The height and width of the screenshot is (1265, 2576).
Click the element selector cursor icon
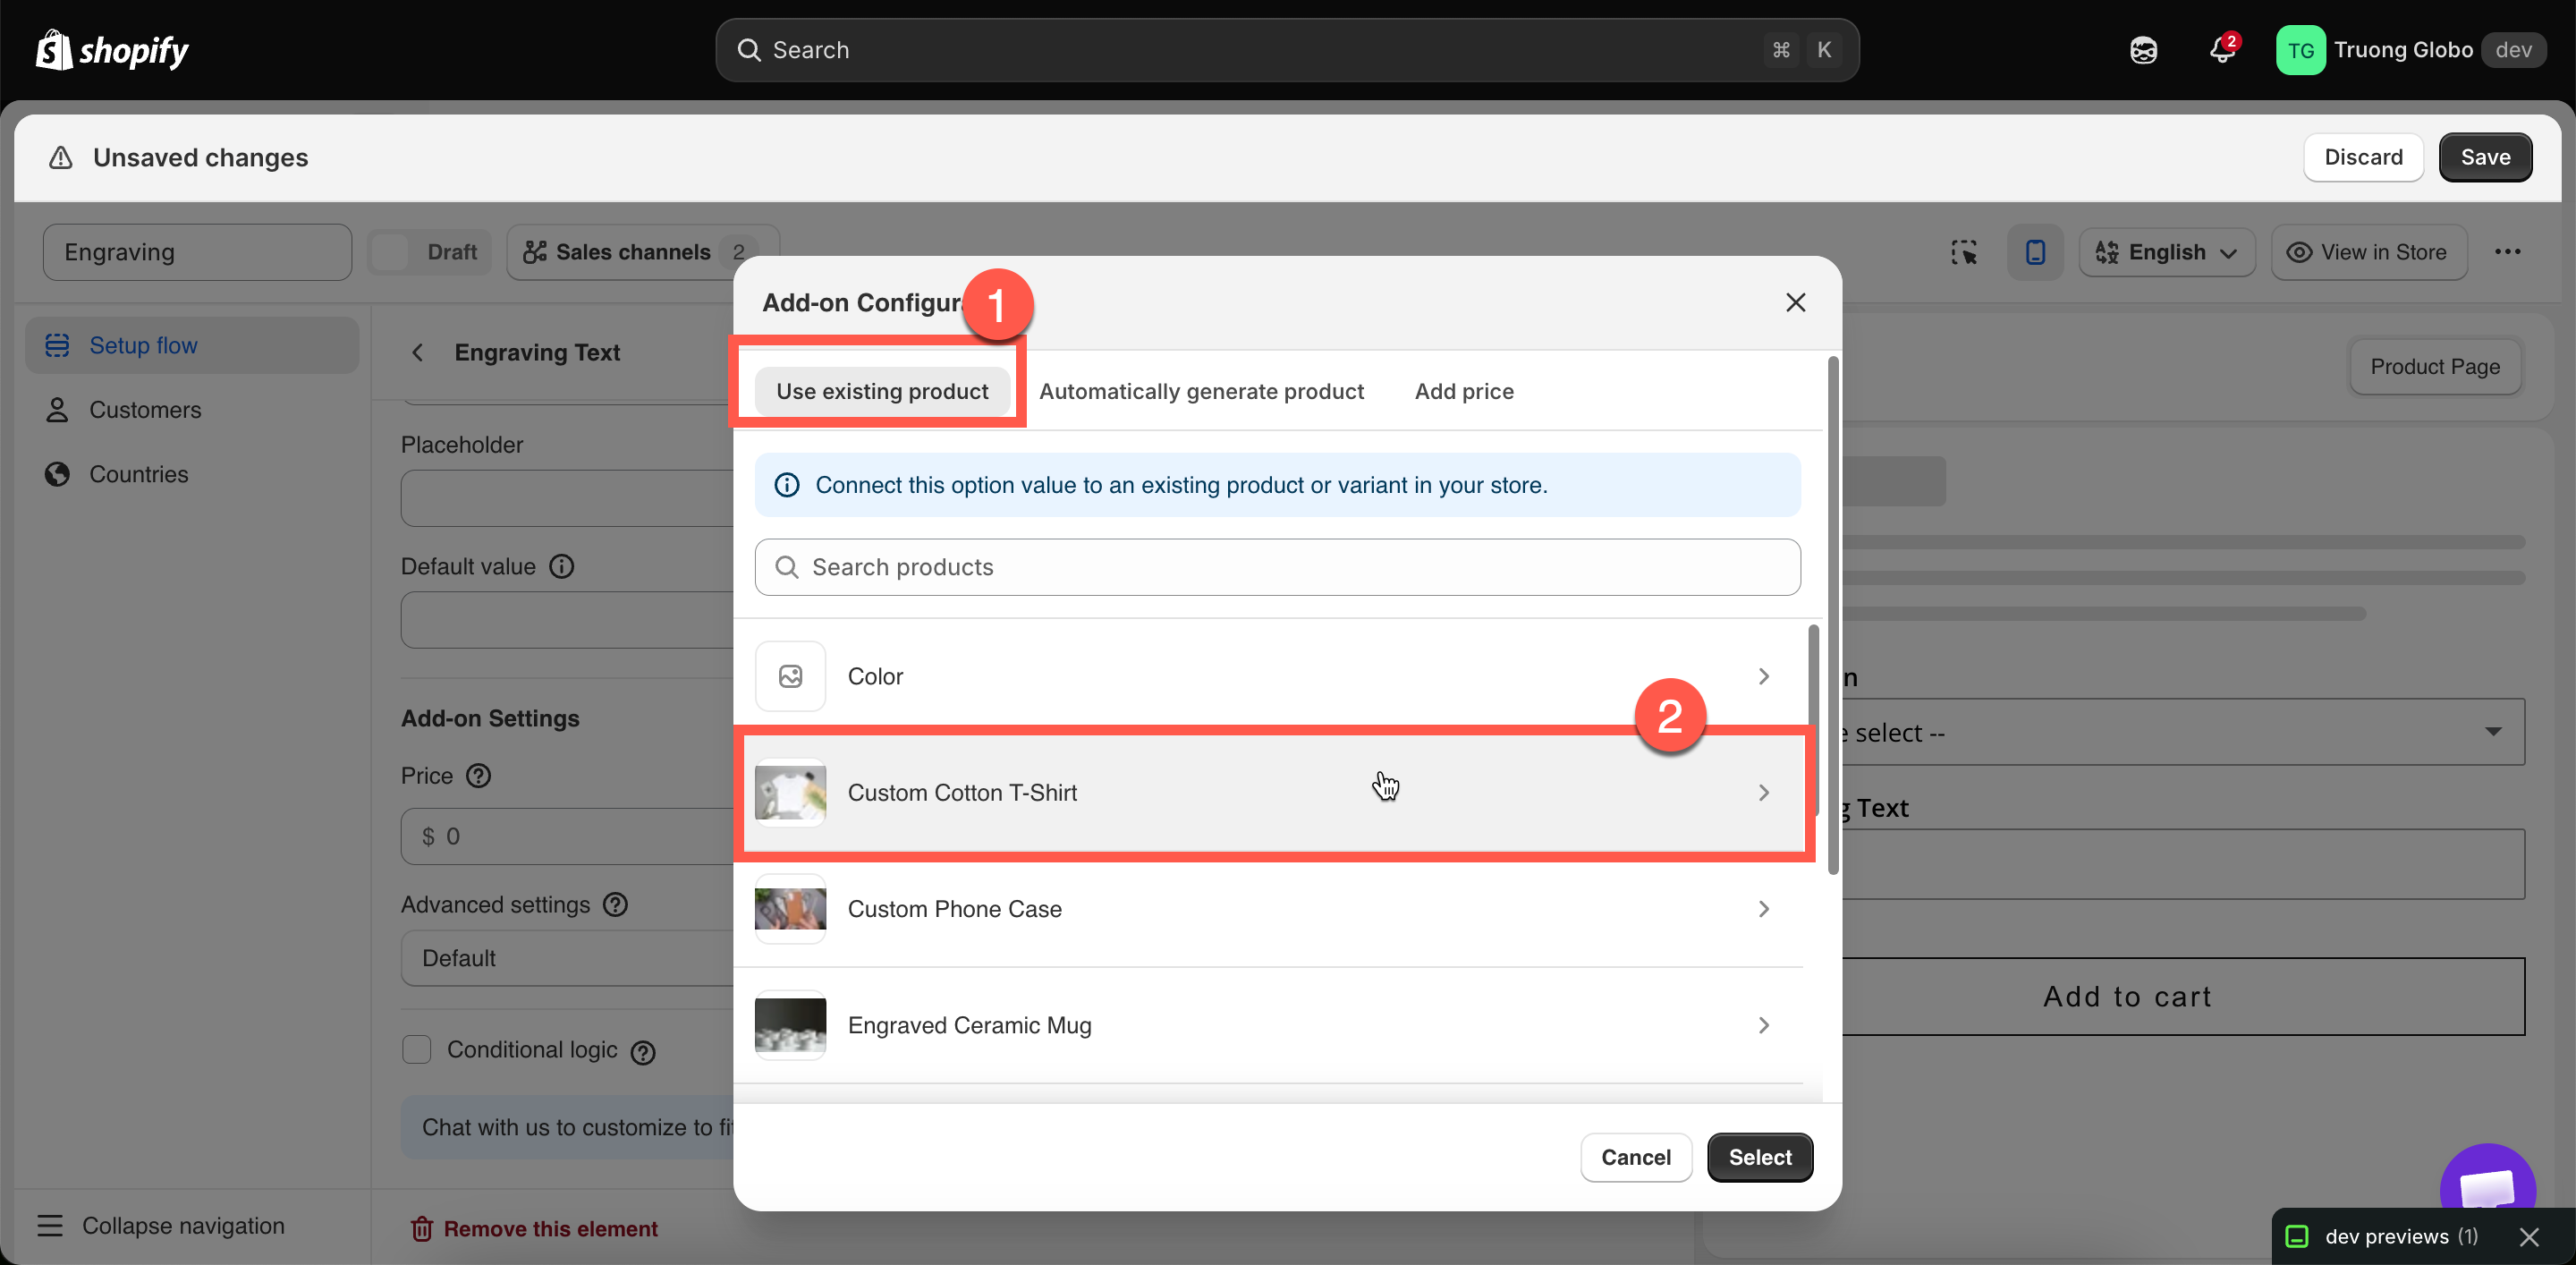click(x=1964, y=252)
